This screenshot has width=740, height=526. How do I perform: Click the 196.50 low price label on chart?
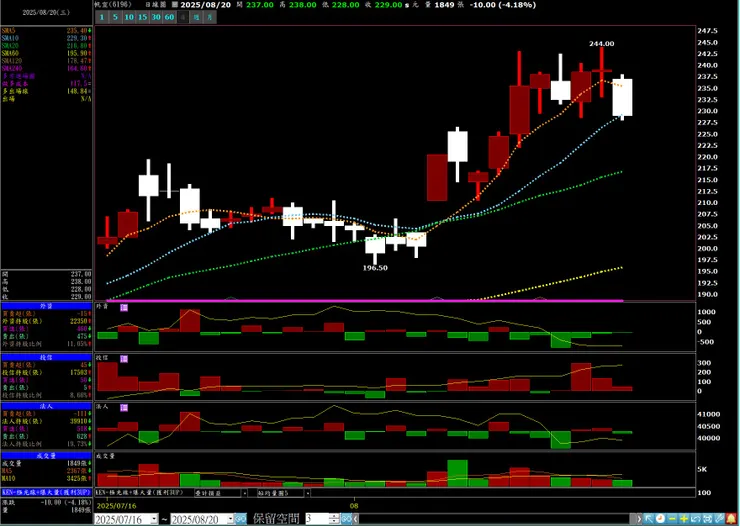coord(375,267)
